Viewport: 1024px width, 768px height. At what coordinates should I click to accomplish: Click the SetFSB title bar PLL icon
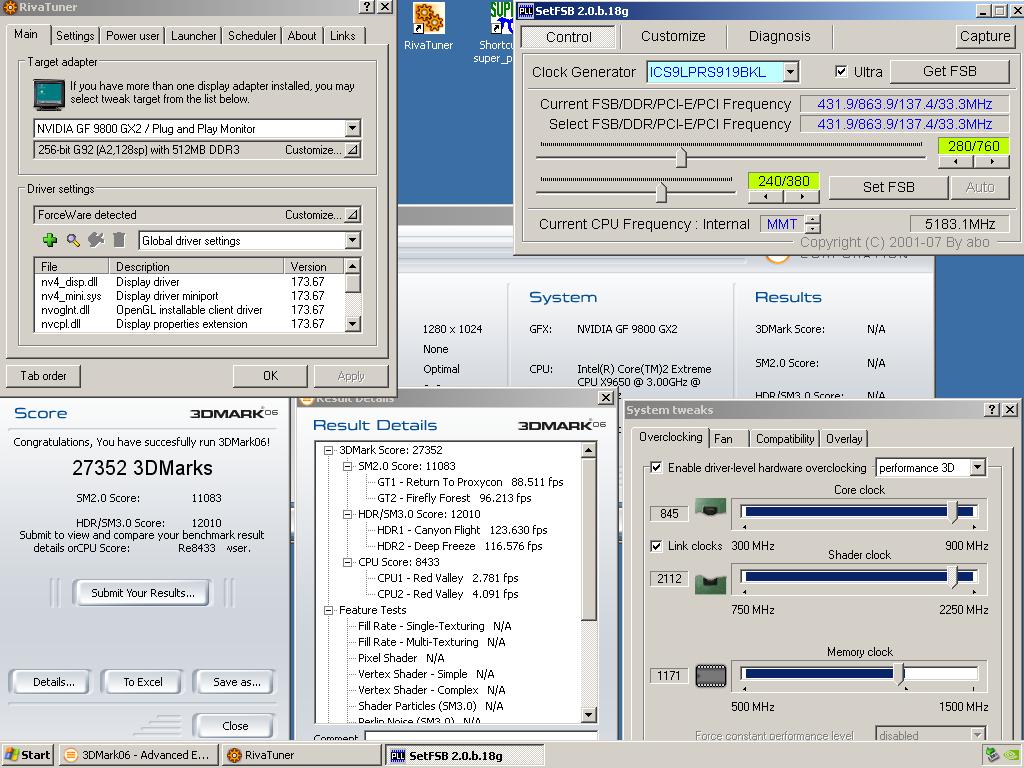click(526, 11)
